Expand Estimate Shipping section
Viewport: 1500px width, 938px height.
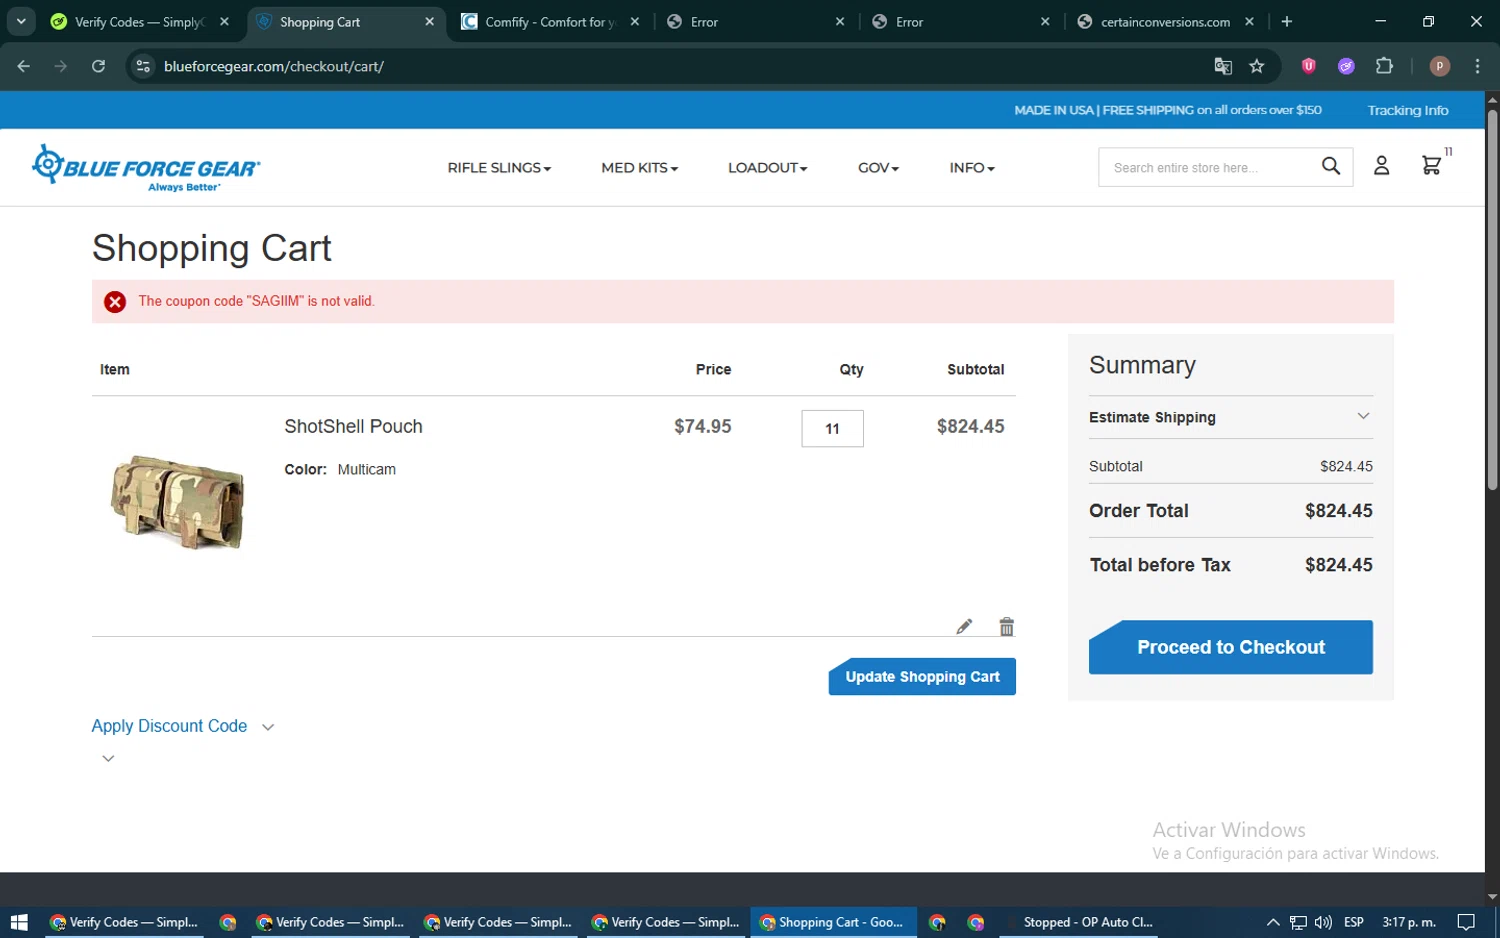1230,417
